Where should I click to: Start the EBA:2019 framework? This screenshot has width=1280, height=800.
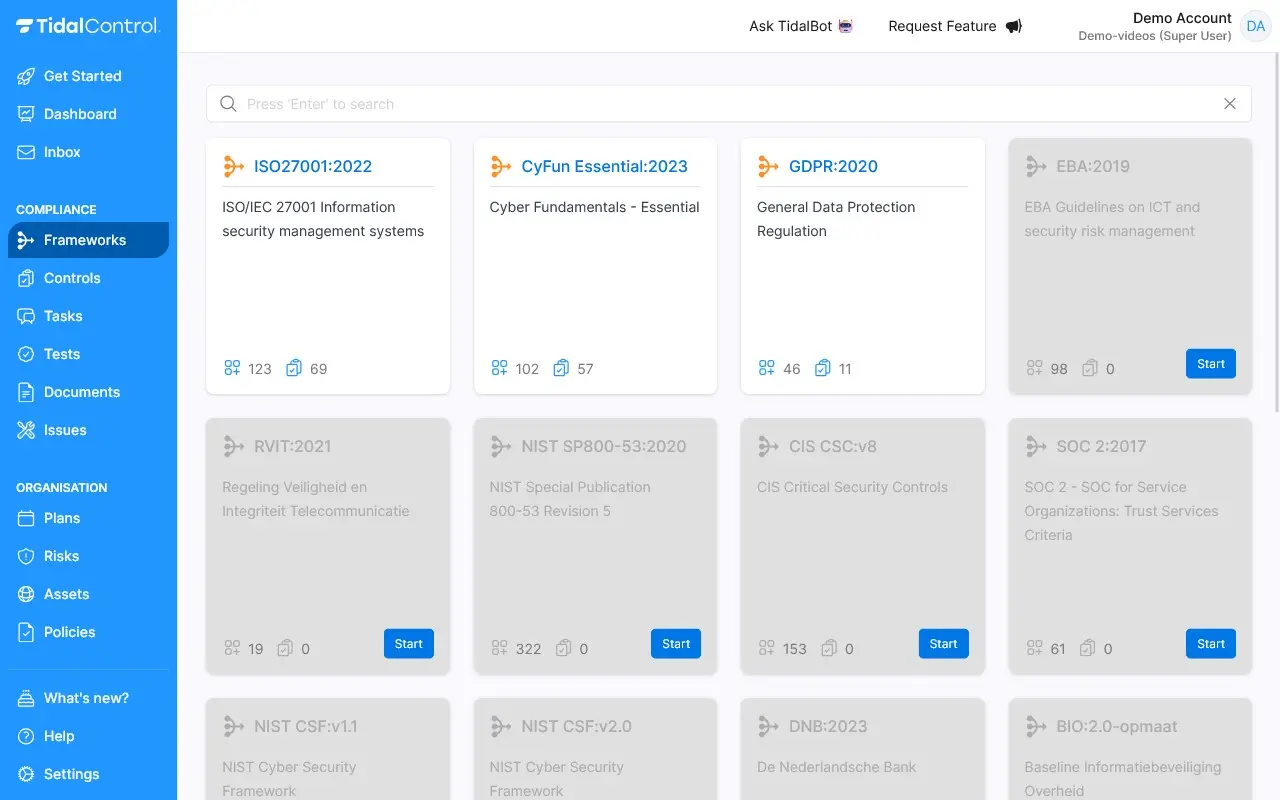tap(1211, 364)
